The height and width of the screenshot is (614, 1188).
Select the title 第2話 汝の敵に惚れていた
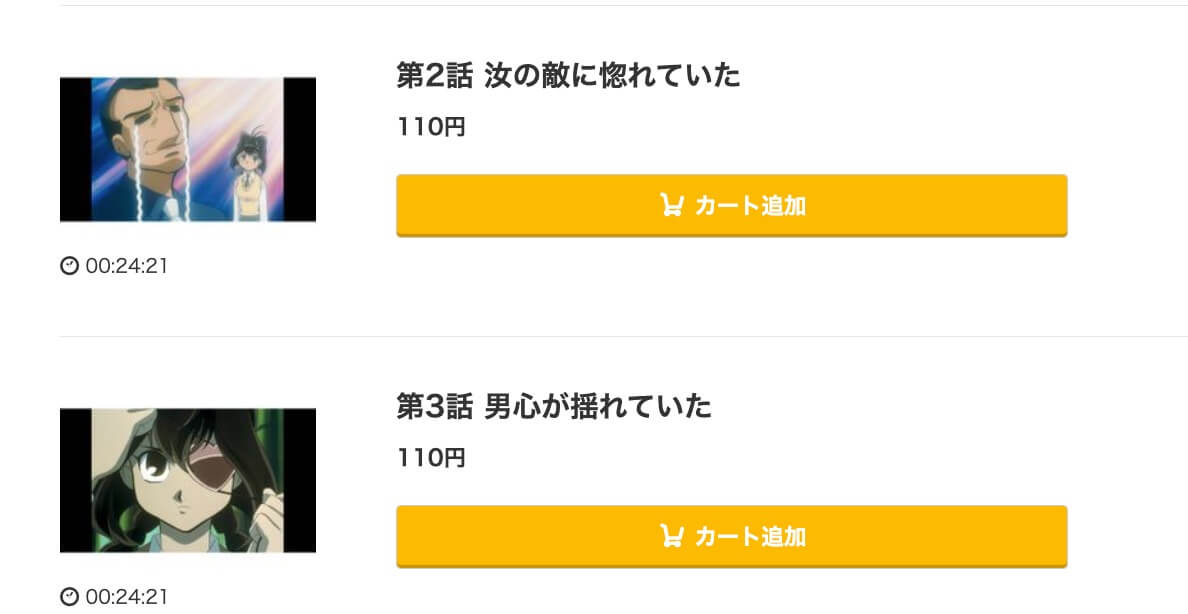click(568, 75)
